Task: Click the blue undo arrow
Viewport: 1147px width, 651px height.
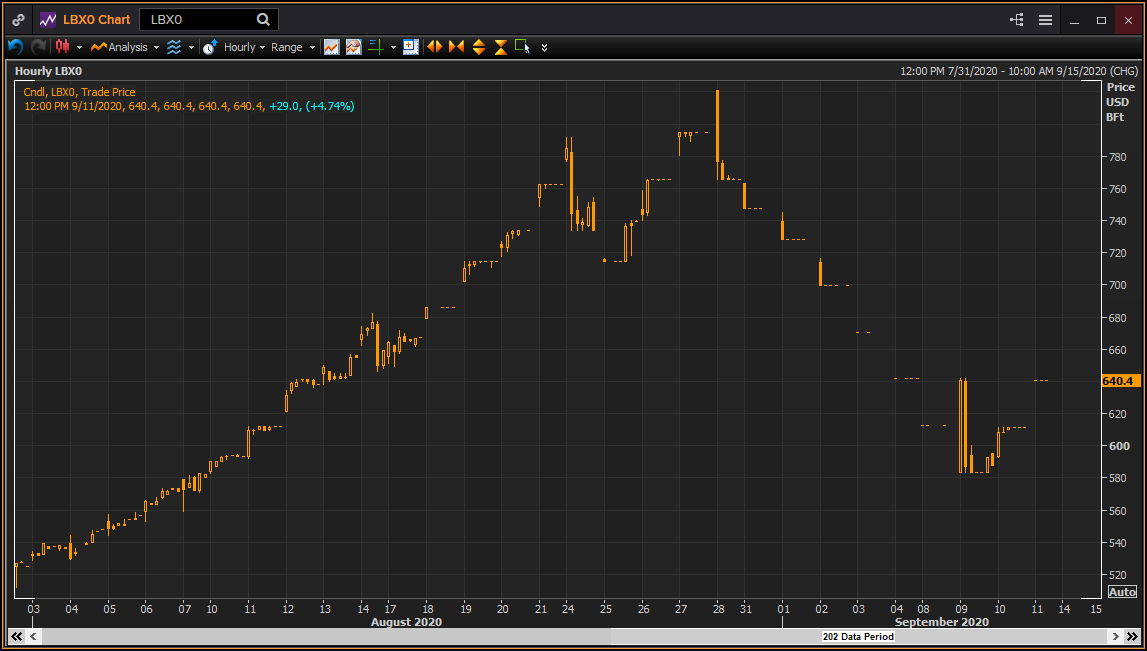Action: coord(15,47)
